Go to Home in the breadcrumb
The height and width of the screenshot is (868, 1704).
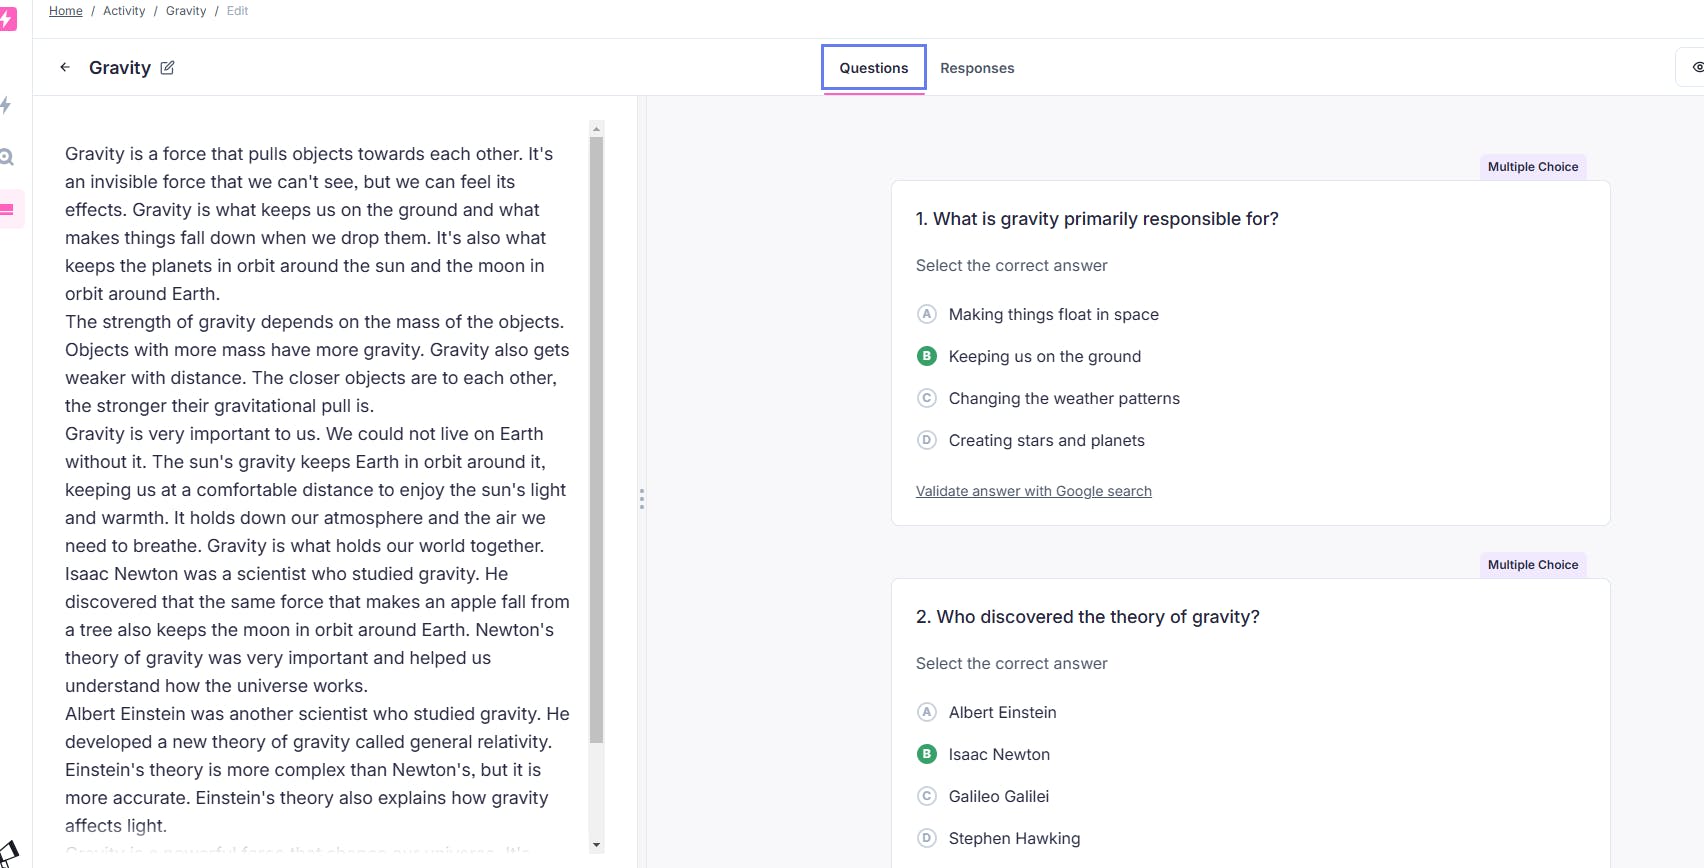66,11
